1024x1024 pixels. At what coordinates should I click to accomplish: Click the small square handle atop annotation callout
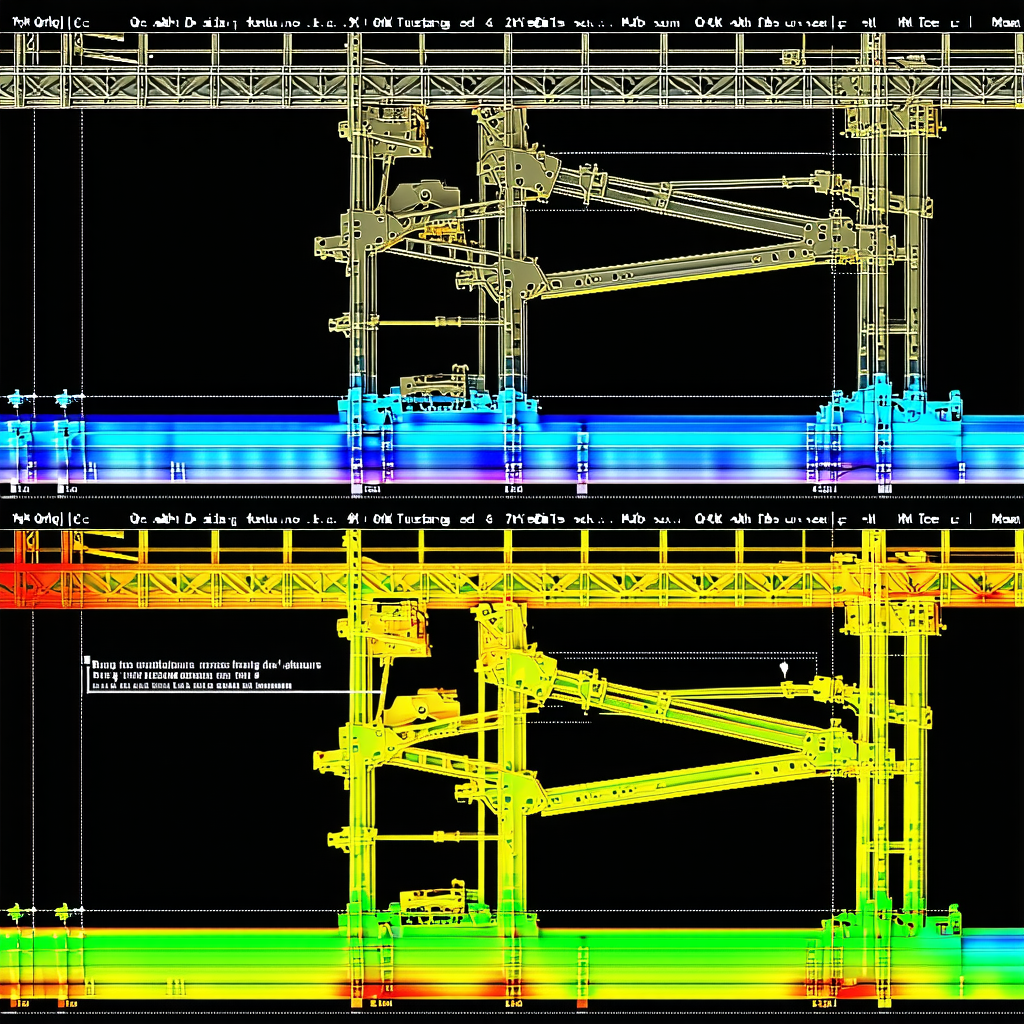tap(87, 660)
